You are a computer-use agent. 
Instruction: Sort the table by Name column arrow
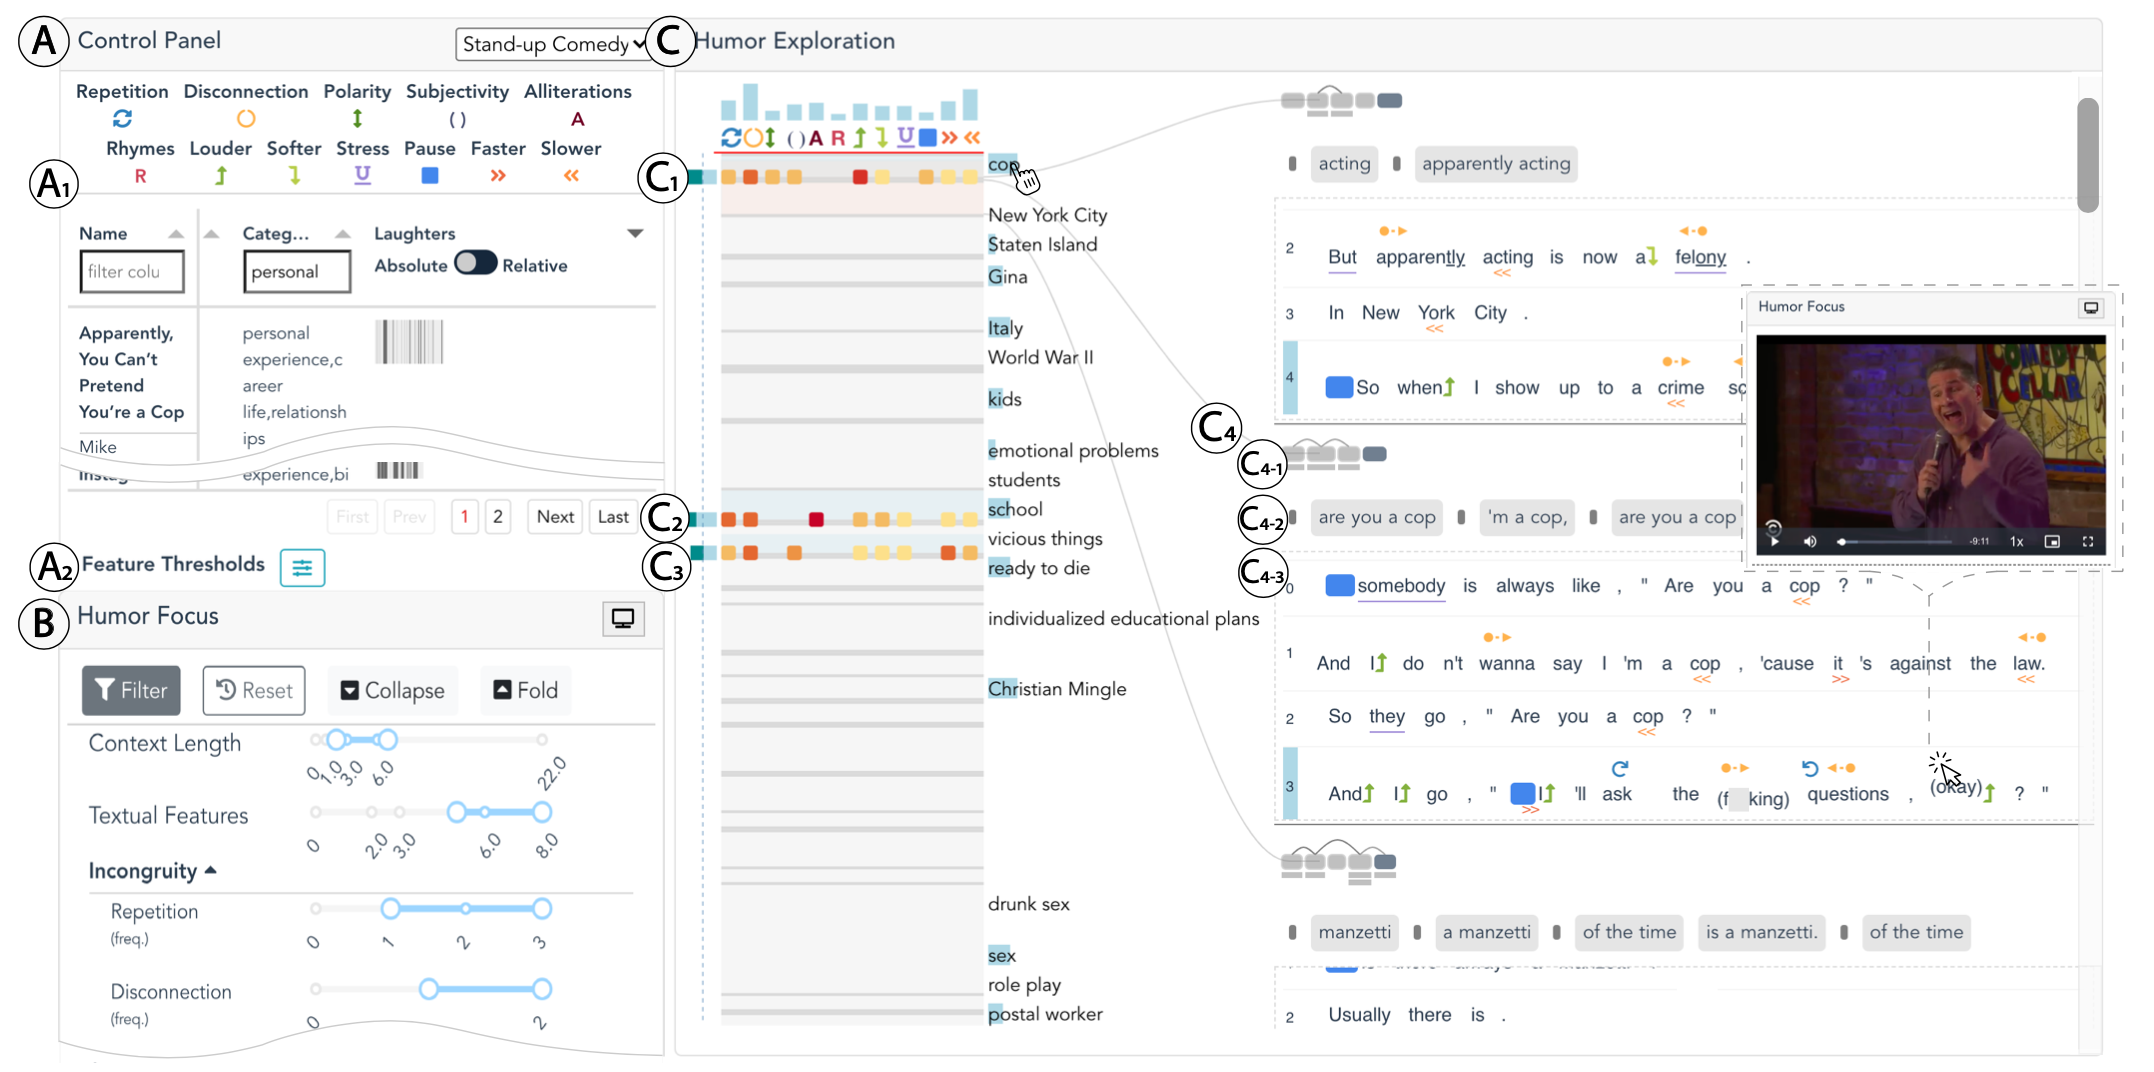pos(176,234)
